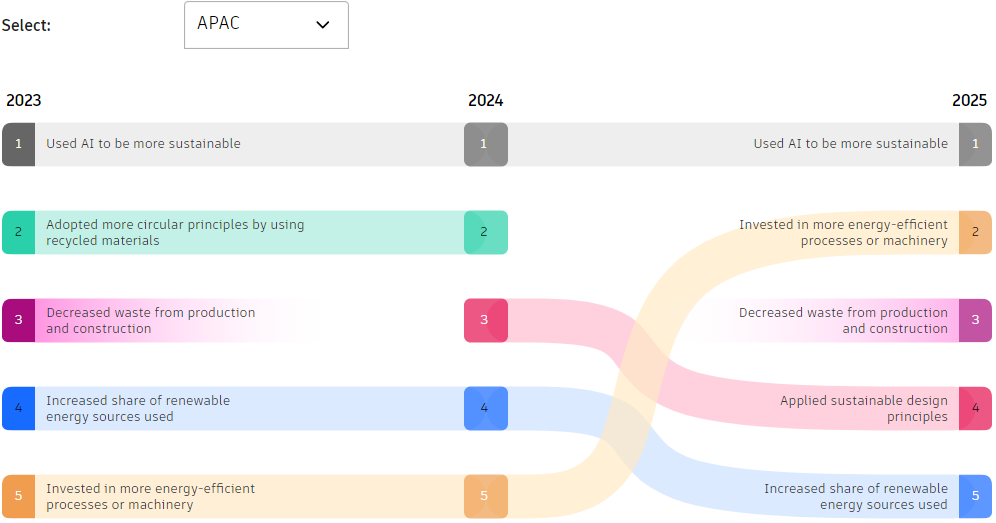Click the teal rank 2 badge under 2023
The width and height of the screenshot is (996, 523).
(18, 232)
